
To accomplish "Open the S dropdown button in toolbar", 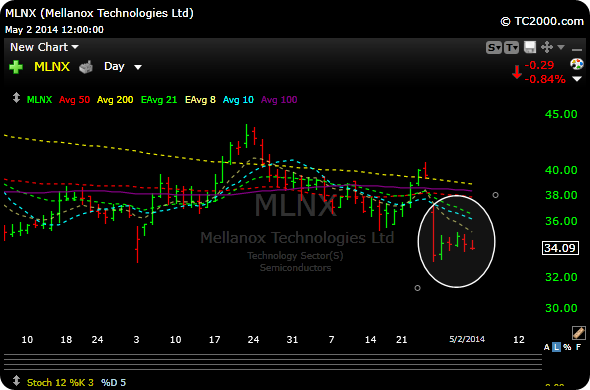I will click(494, 47).
